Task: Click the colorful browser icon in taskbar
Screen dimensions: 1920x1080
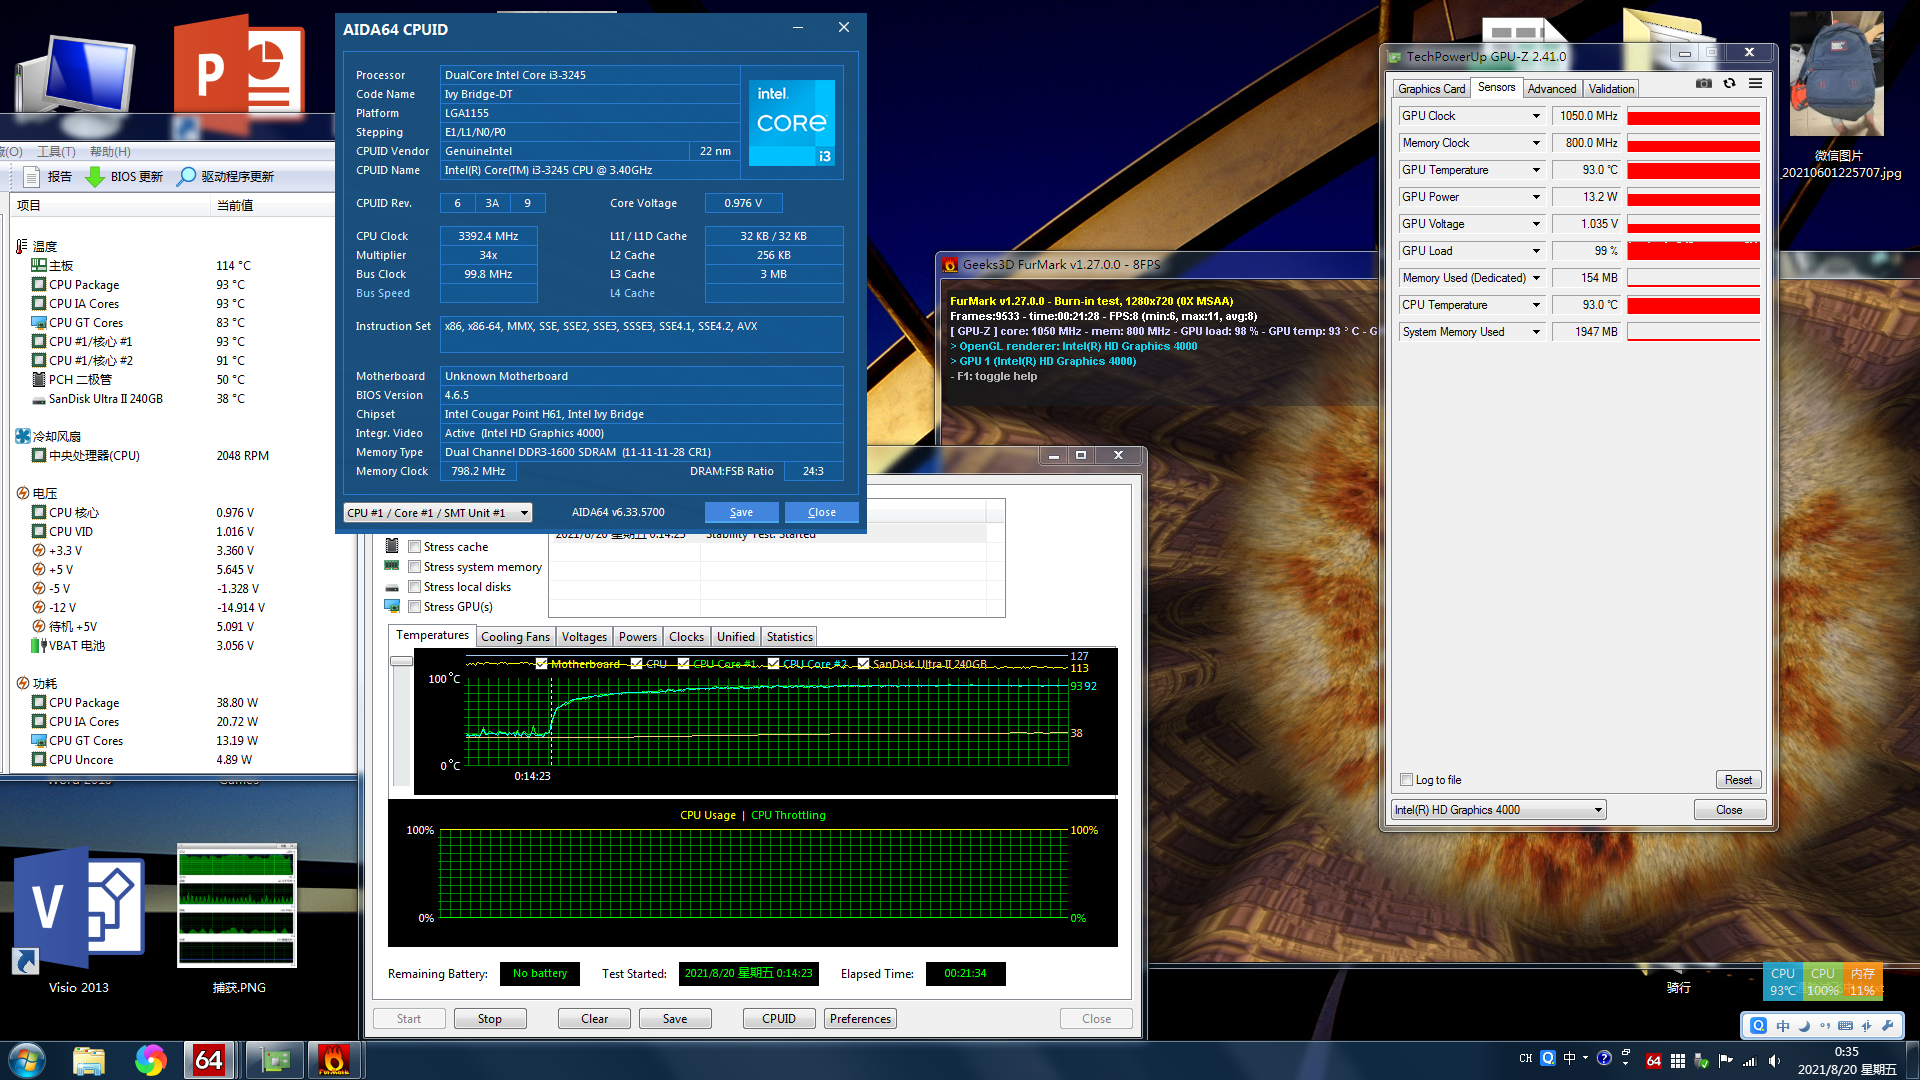Action: point(151,1060)
